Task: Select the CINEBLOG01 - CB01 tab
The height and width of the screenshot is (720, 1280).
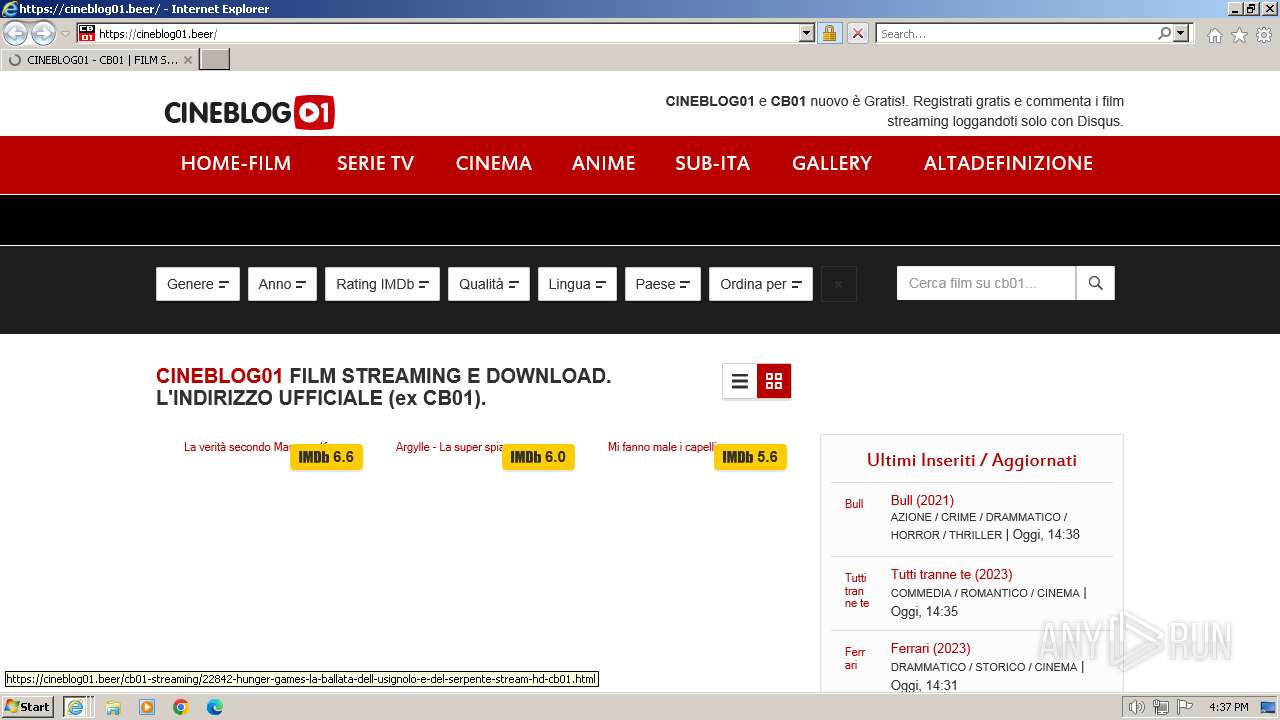Action: (98, 60)
